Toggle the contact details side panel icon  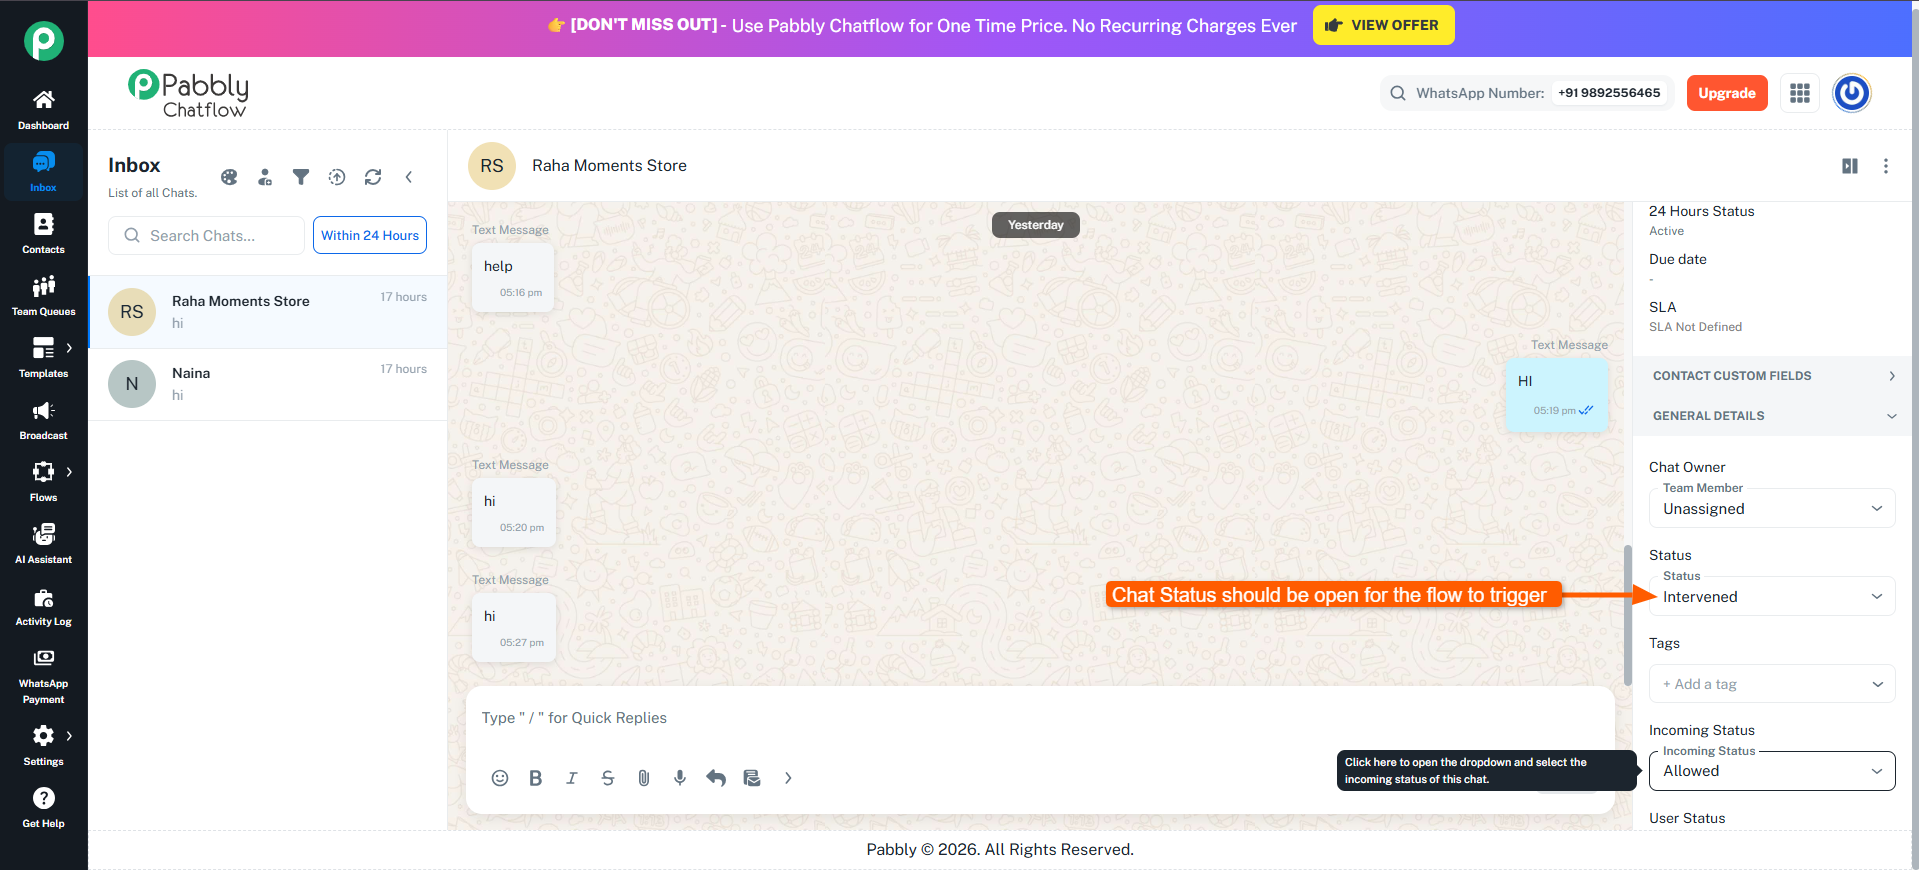(1850, 166)
